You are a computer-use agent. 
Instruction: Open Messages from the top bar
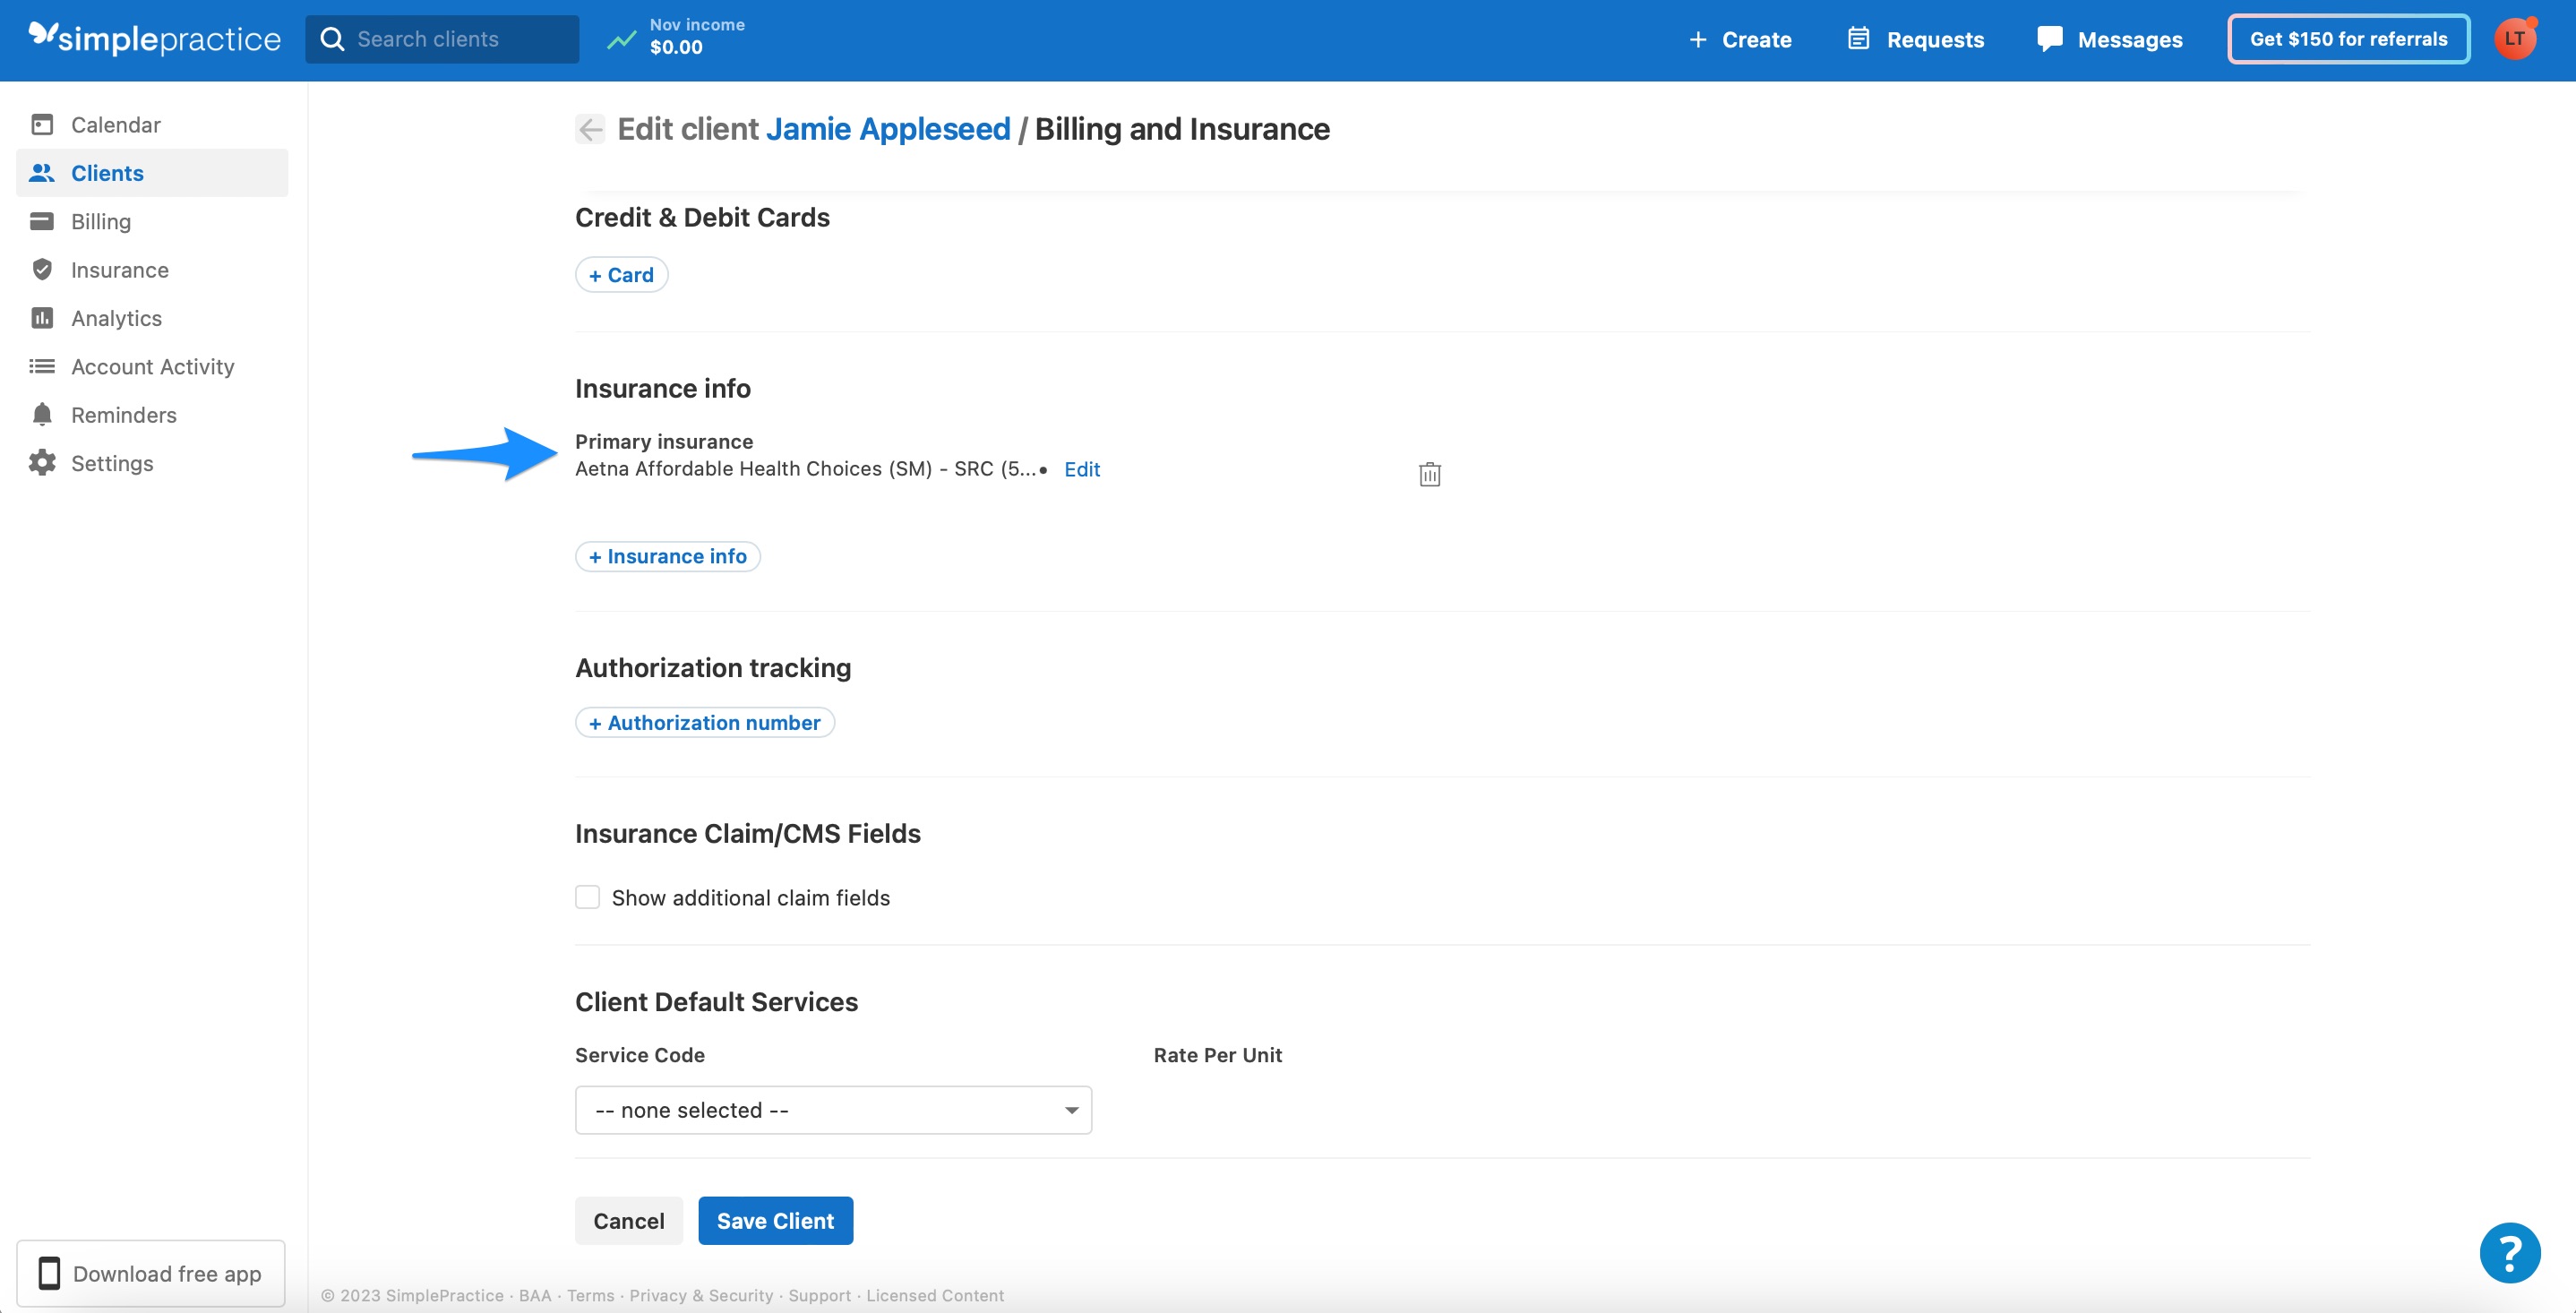pos(2110,39)
